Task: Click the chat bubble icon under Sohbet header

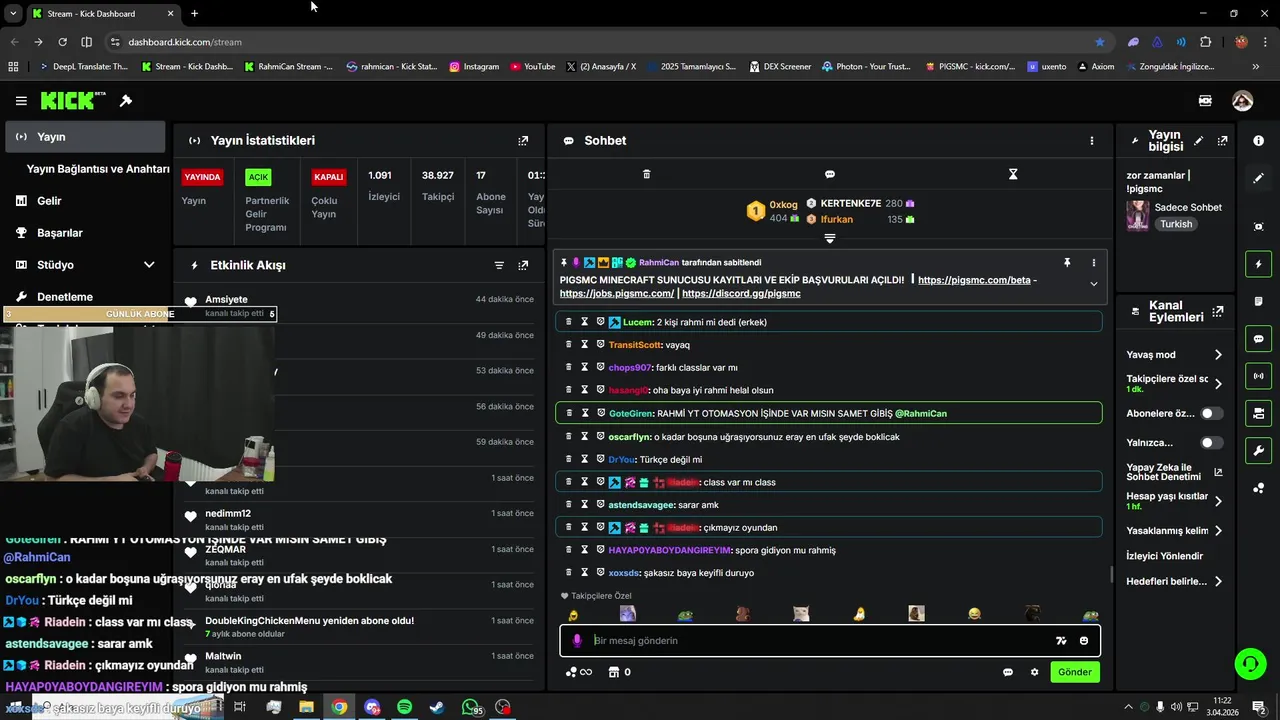Action: coord(829,174)
